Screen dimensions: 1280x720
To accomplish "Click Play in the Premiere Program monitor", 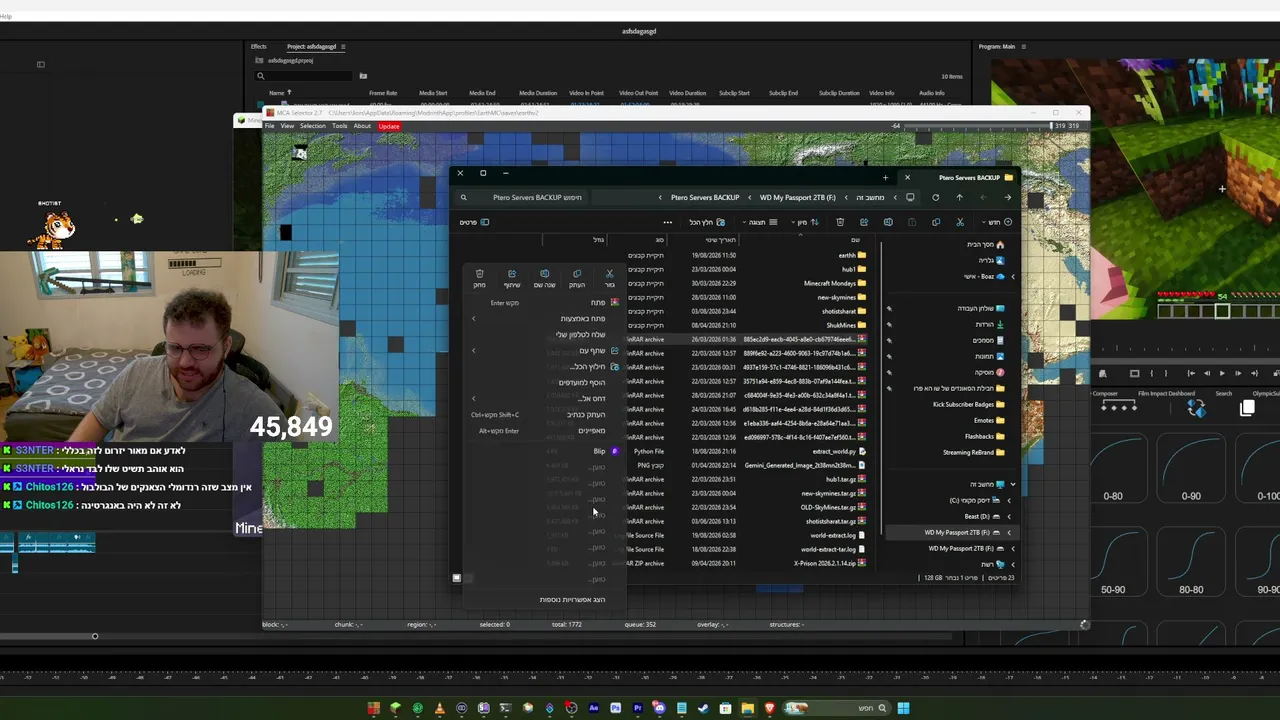I will 1222,373.
